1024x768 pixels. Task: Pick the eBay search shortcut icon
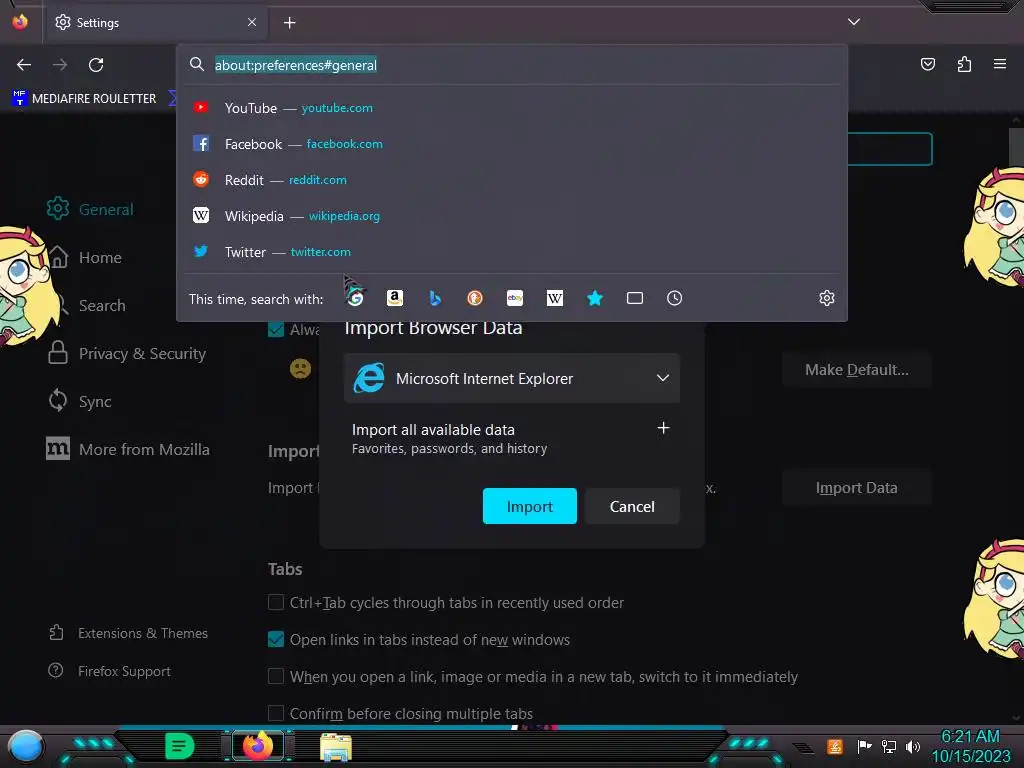[x=515, y=298]
